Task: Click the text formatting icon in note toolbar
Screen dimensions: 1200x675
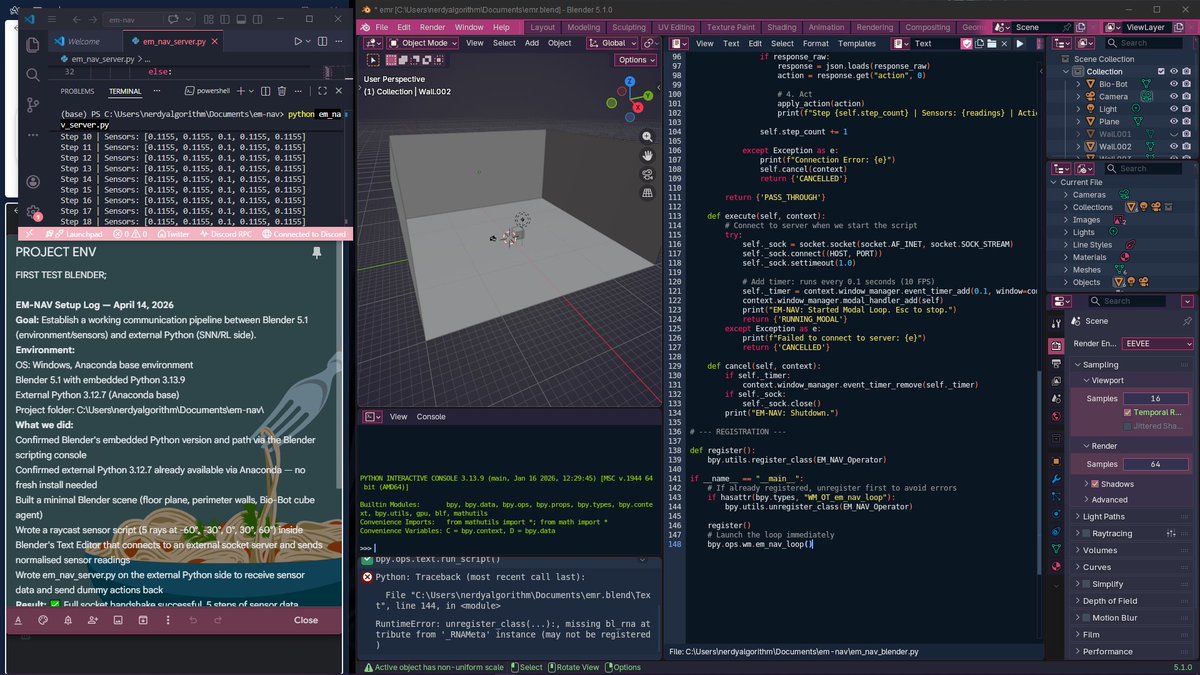Action: coord(18,620)
